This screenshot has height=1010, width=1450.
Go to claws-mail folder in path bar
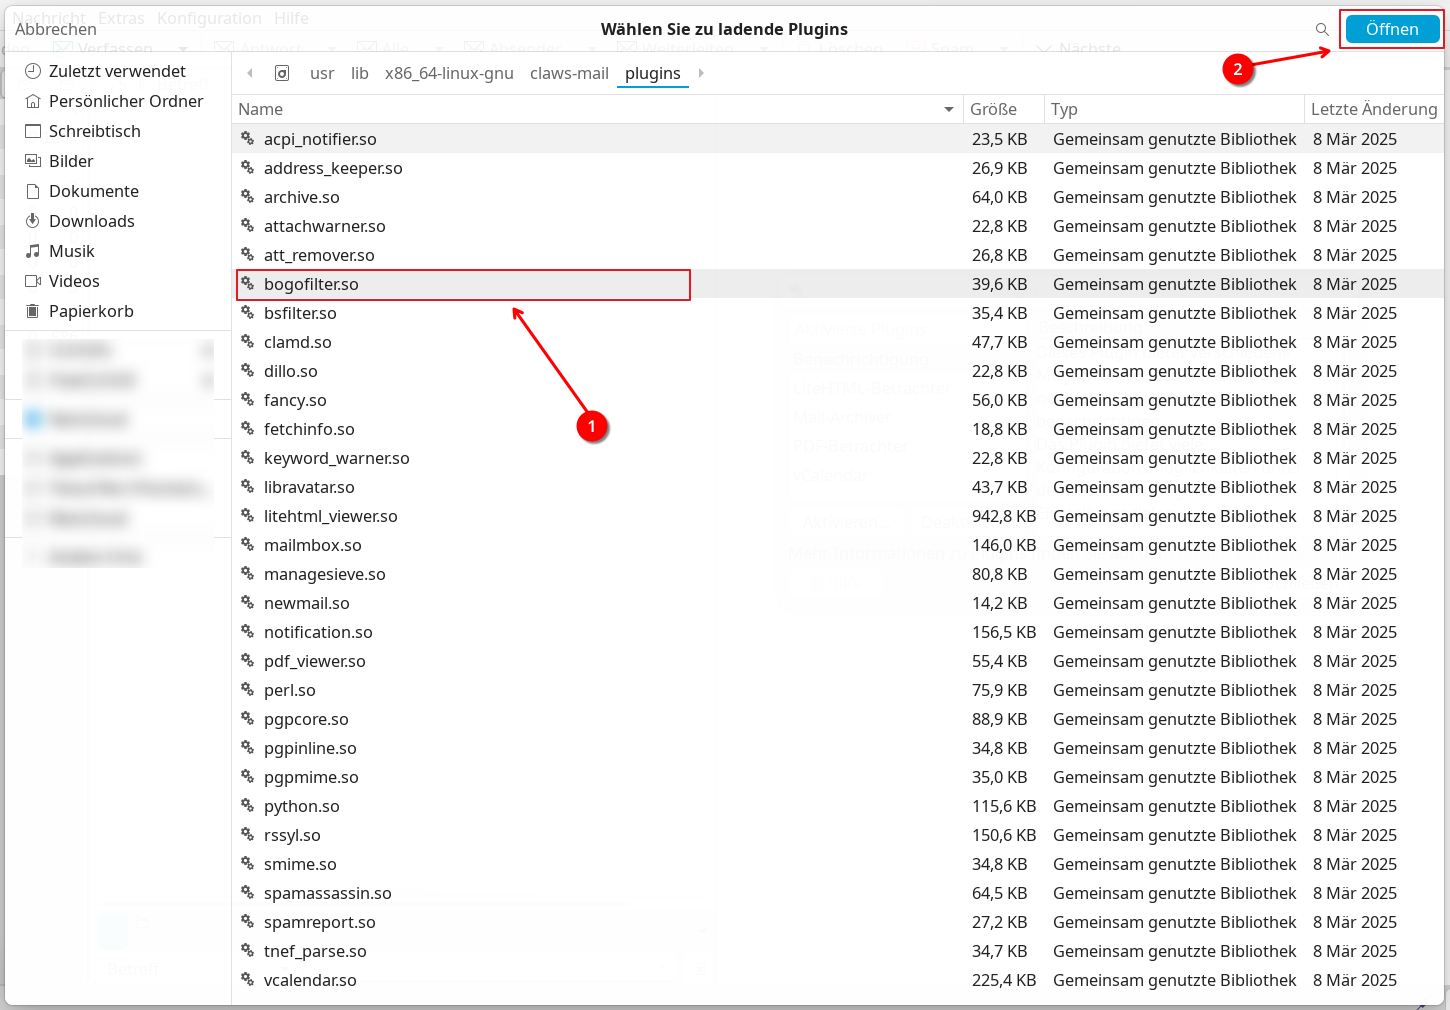(569, 73)
